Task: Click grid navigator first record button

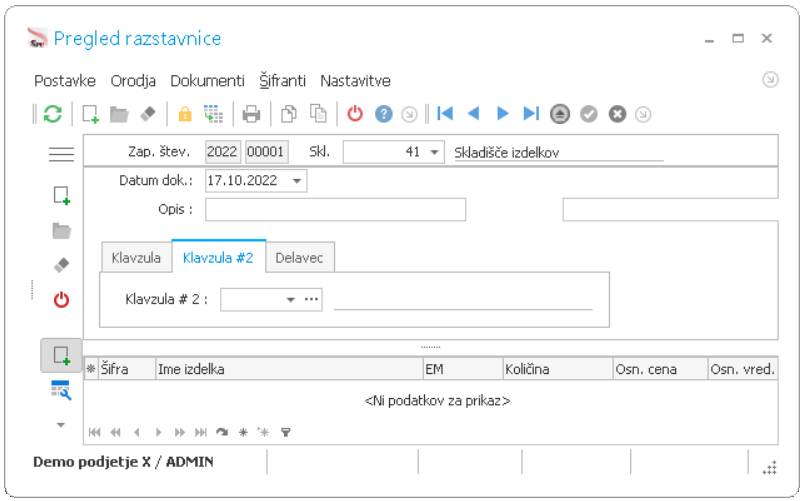Action: [x=94, y=432]
